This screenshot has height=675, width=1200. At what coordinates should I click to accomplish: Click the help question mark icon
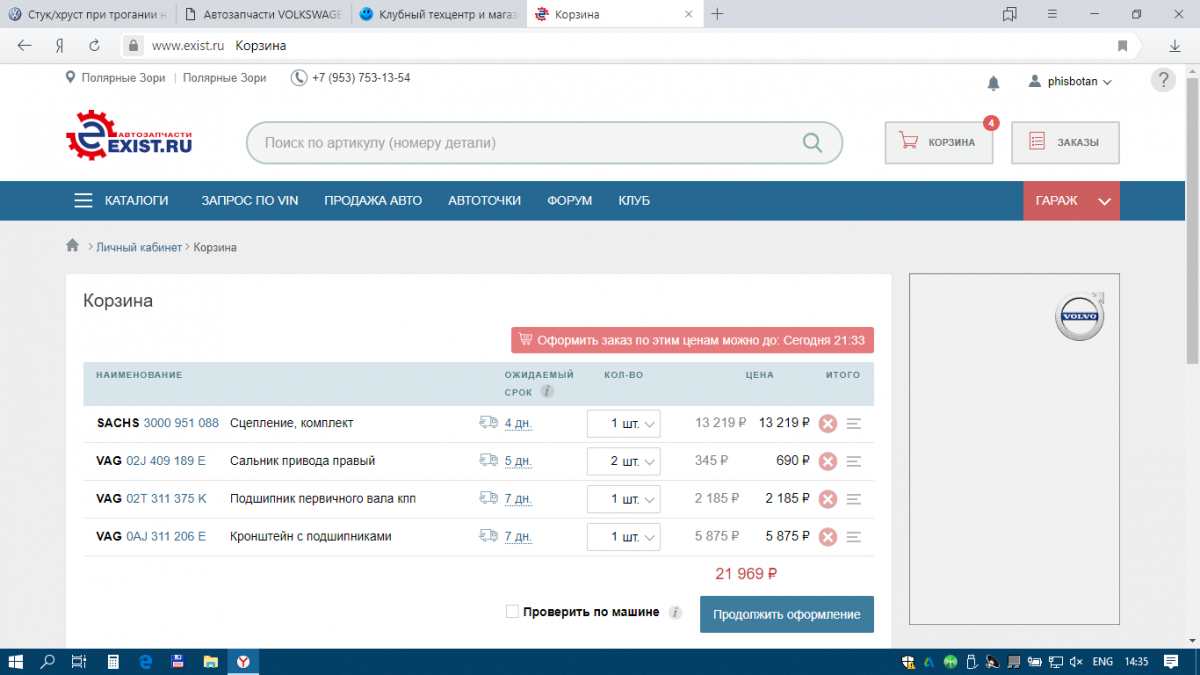1163,80
